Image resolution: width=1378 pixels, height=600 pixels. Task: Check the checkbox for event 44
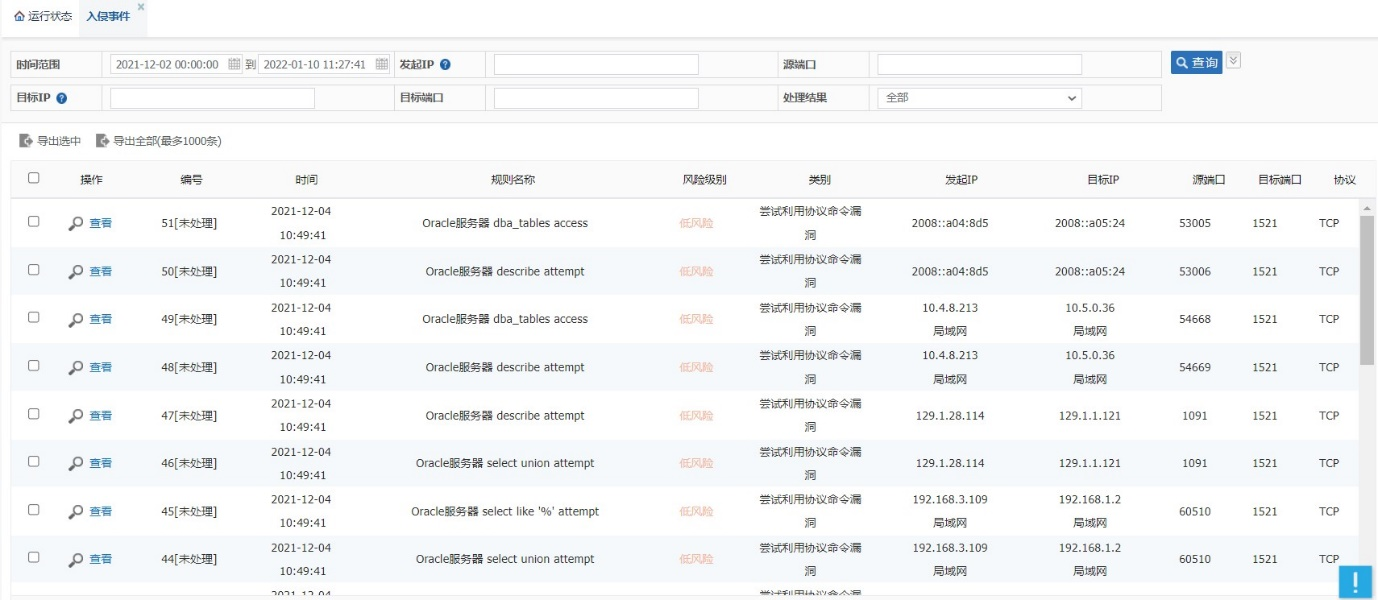(34, 558)
